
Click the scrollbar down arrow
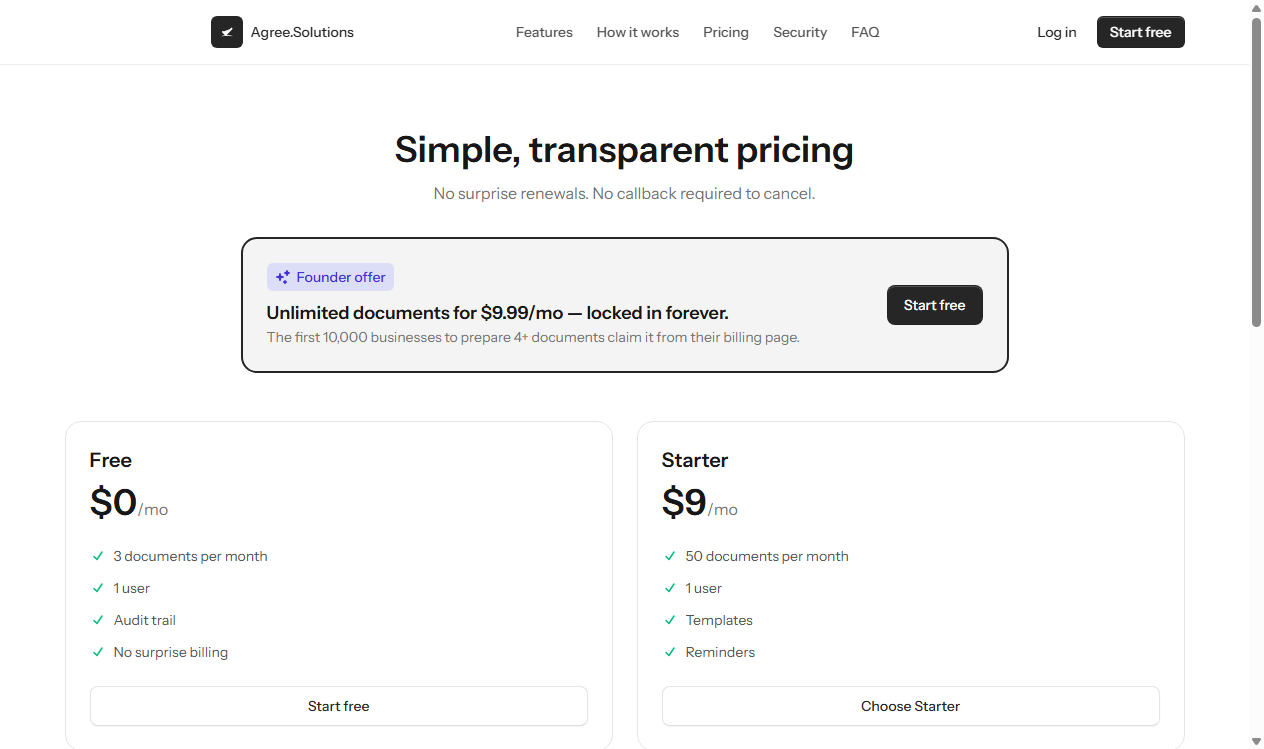pyautogui.click(x=1257, y=741)
